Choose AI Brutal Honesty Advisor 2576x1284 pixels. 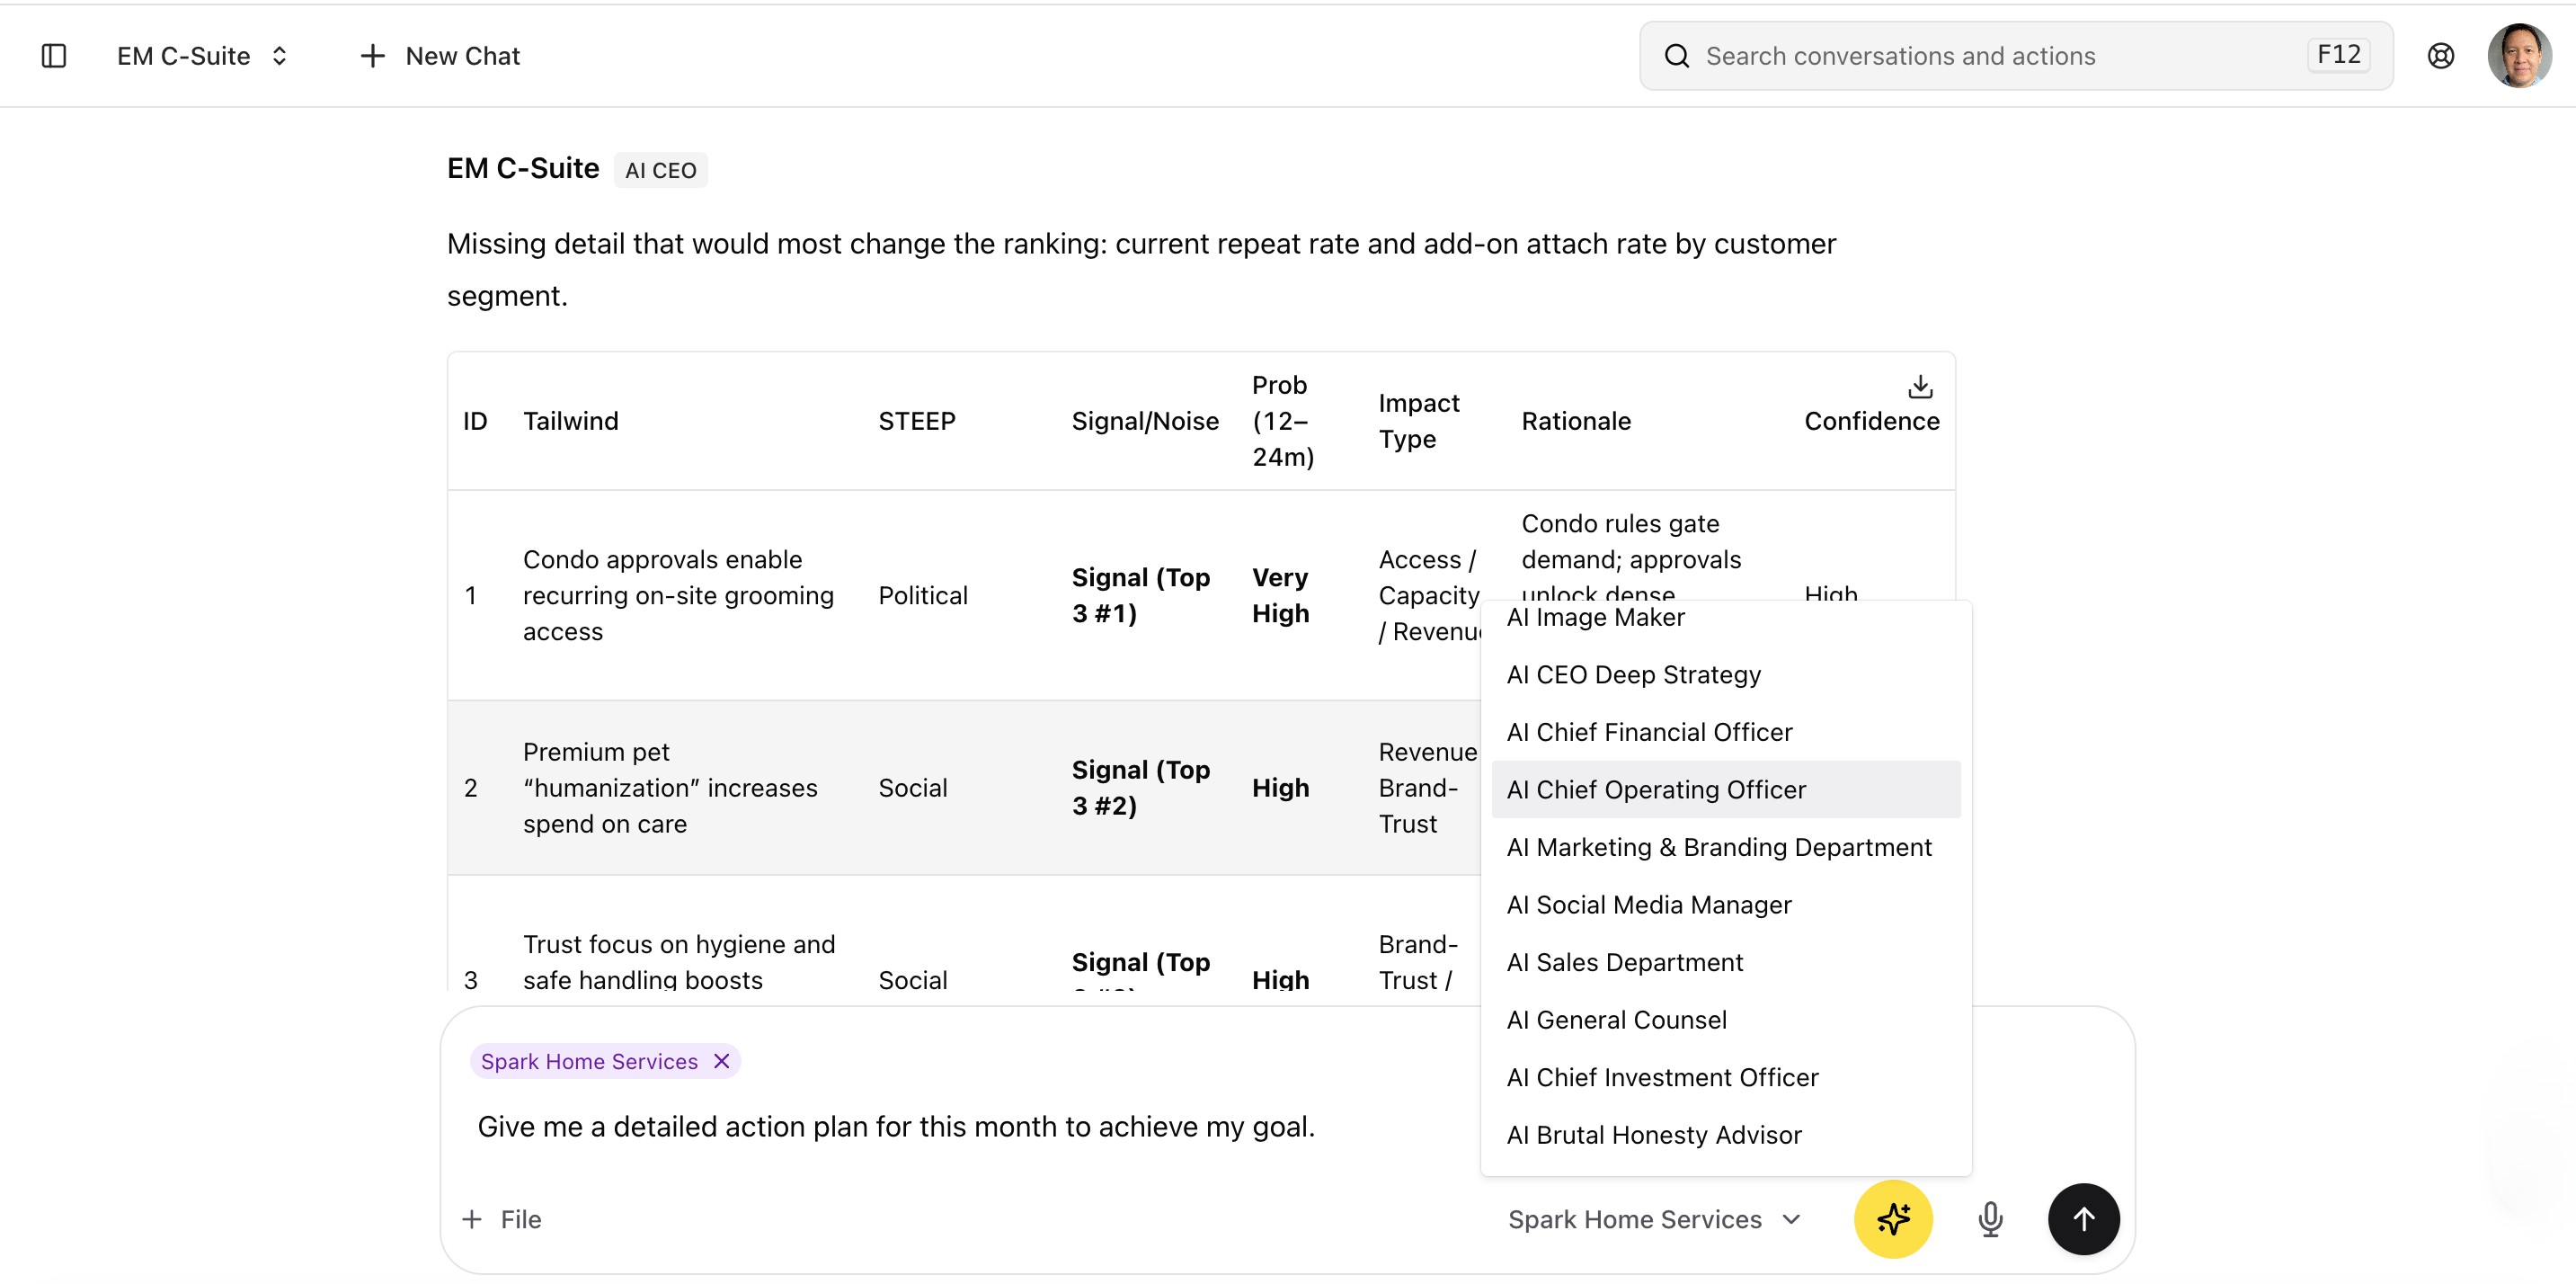pyautogui.click(x=1725, y=1135)
